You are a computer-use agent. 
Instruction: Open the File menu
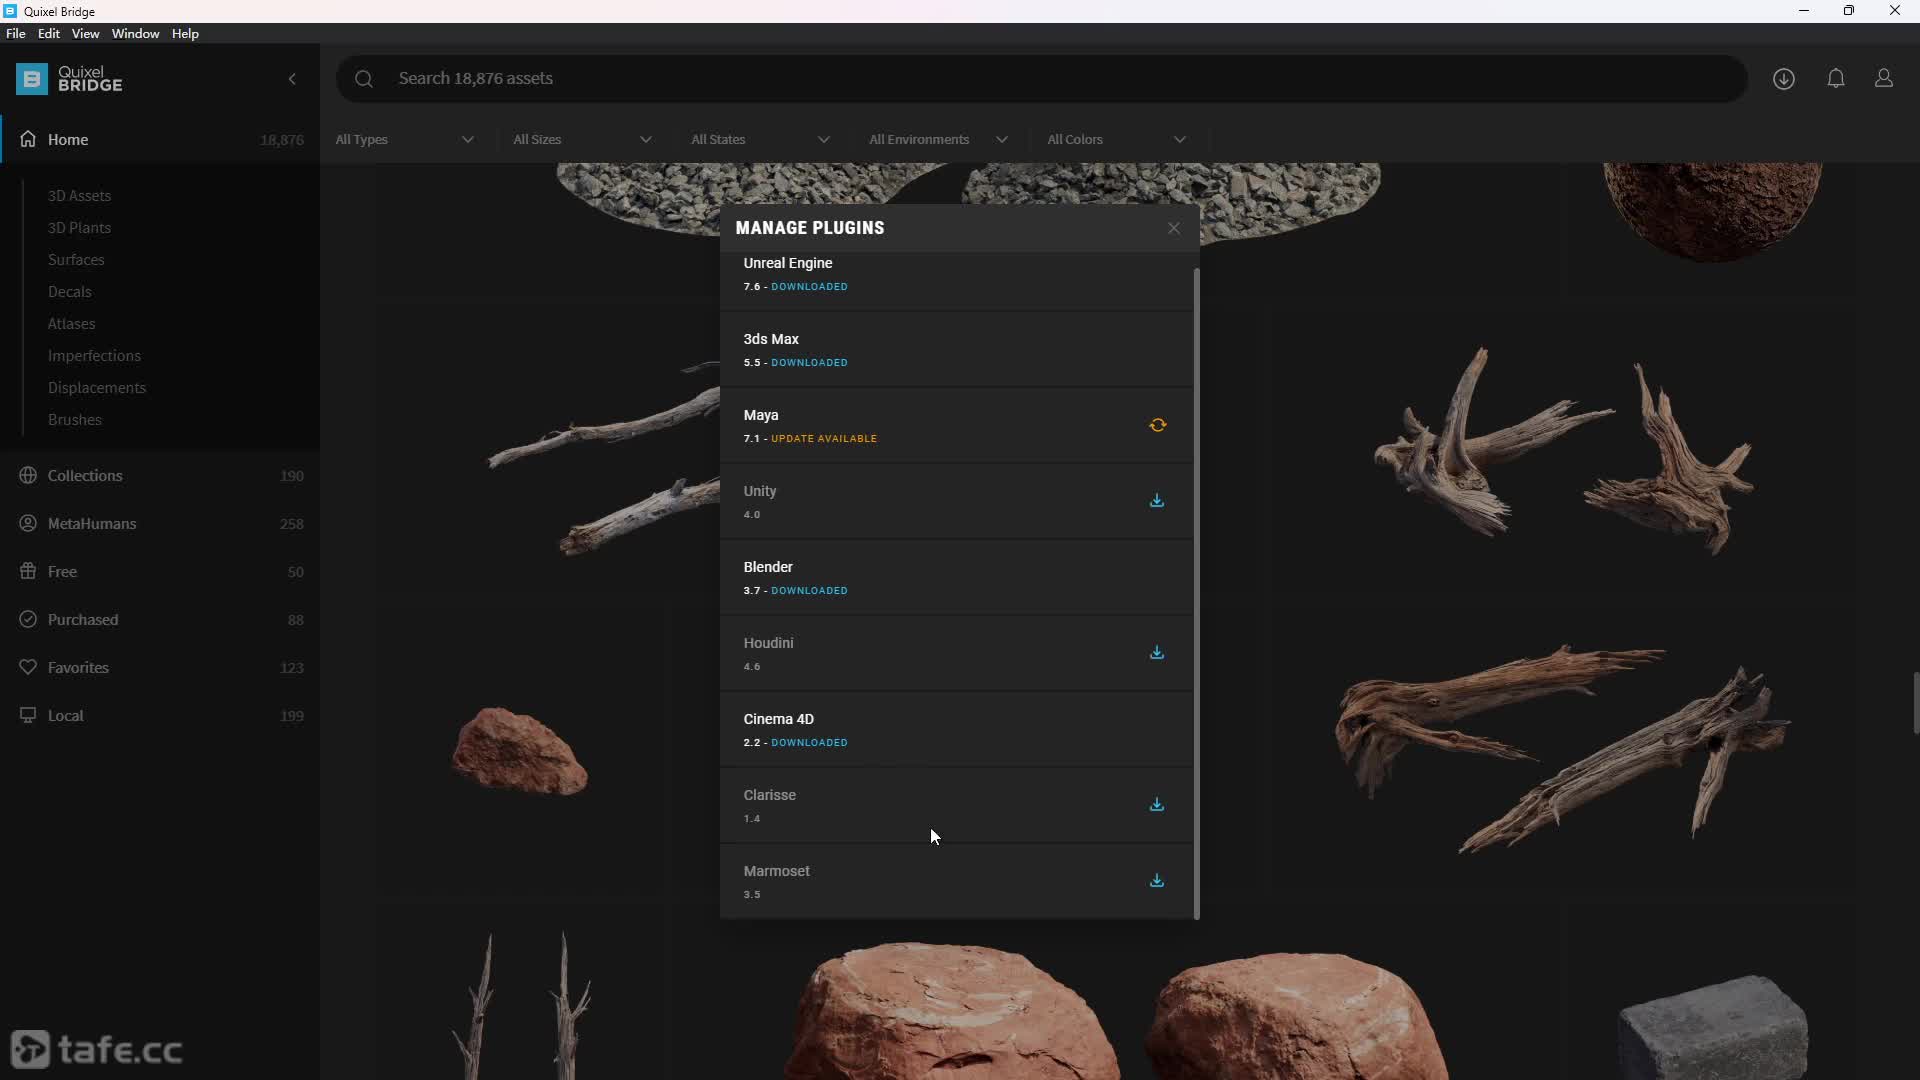(16, 34)
